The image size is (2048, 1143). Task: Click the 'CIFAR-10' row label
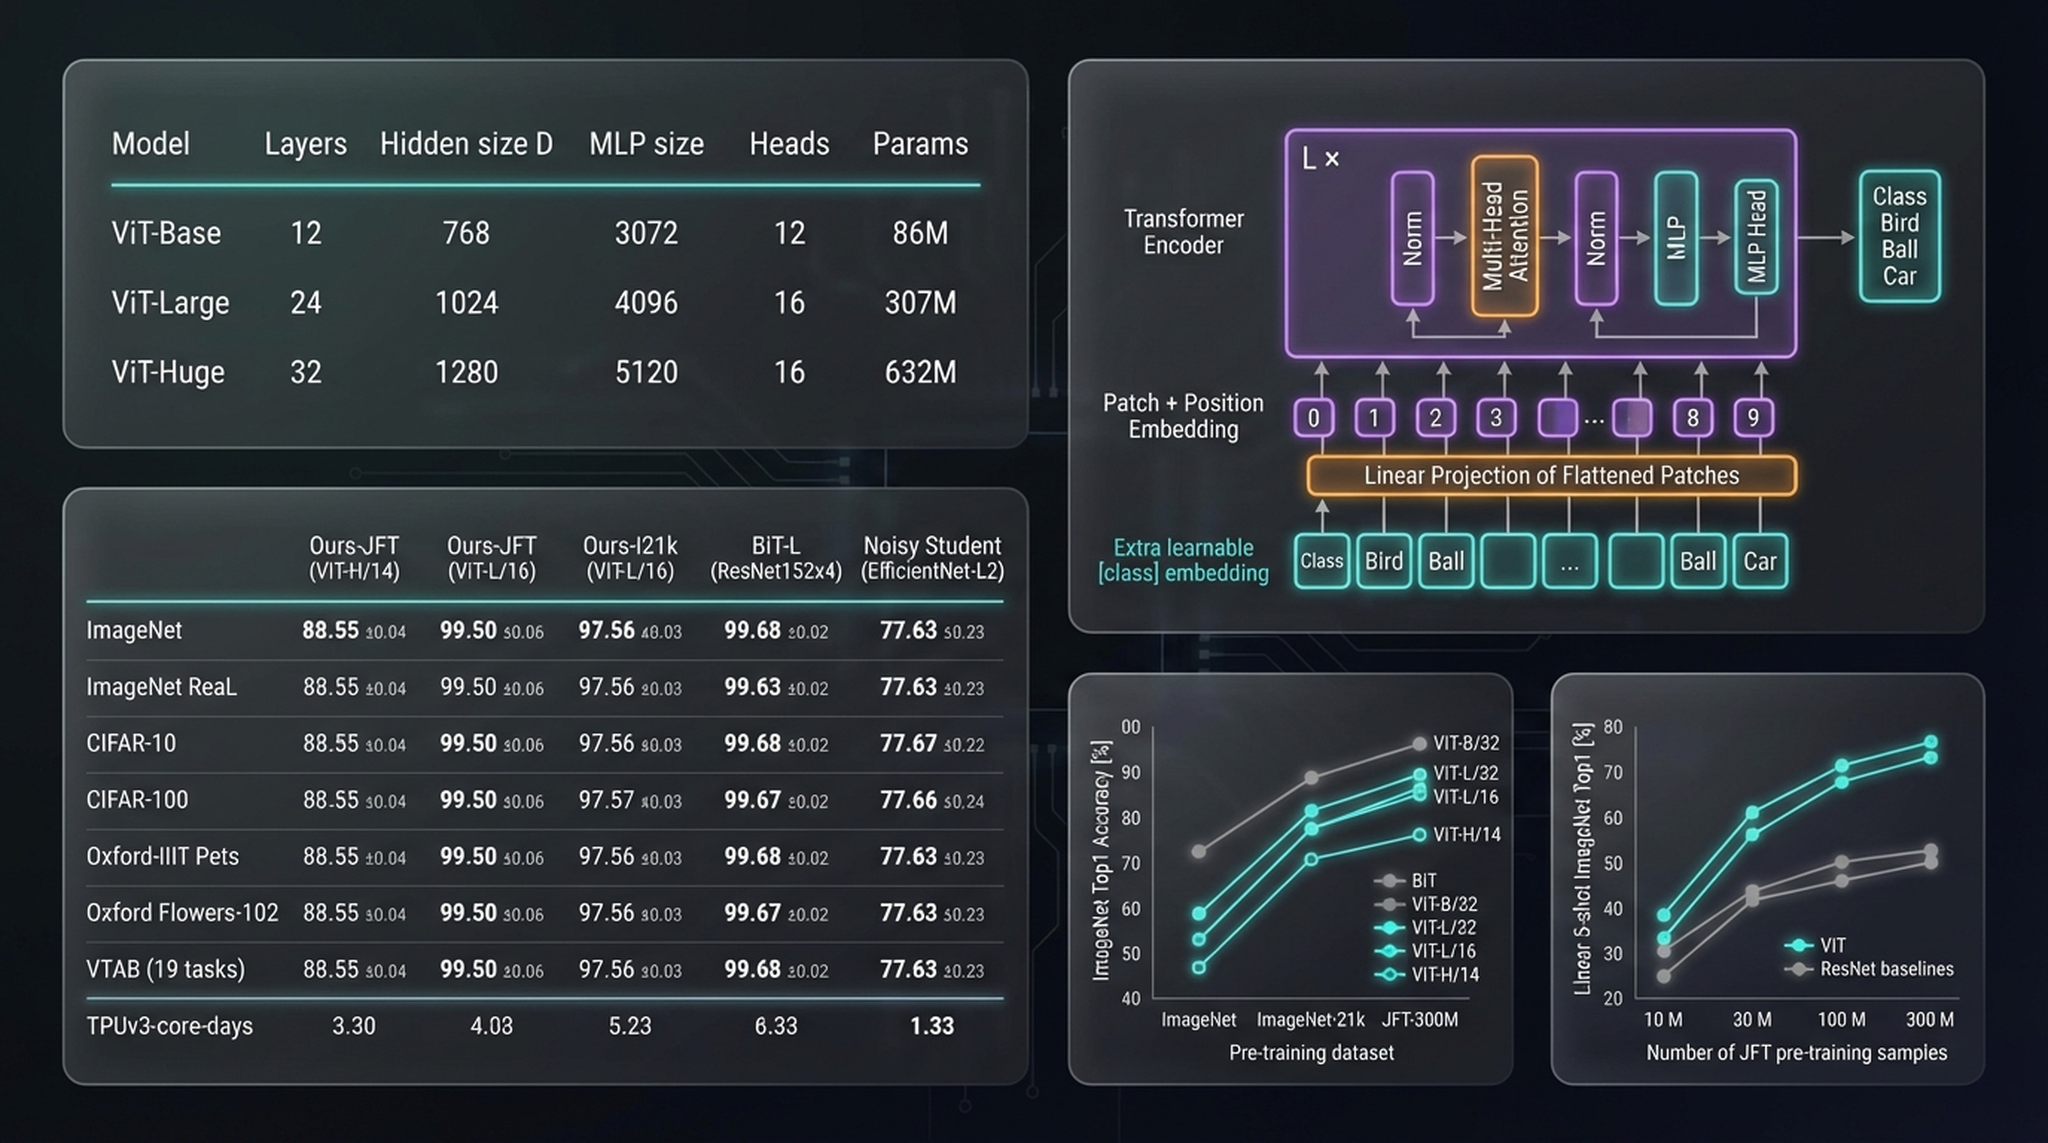tap(131, 743)
